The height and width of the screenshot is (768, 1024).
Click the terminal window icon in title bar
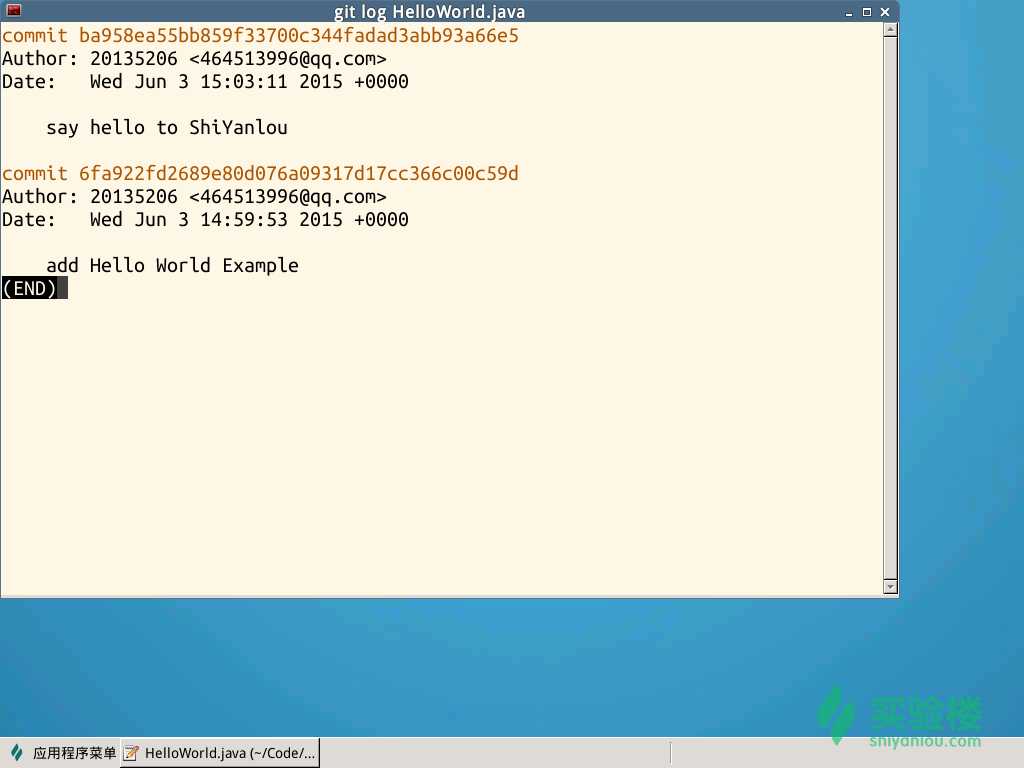tap(14, 10)
